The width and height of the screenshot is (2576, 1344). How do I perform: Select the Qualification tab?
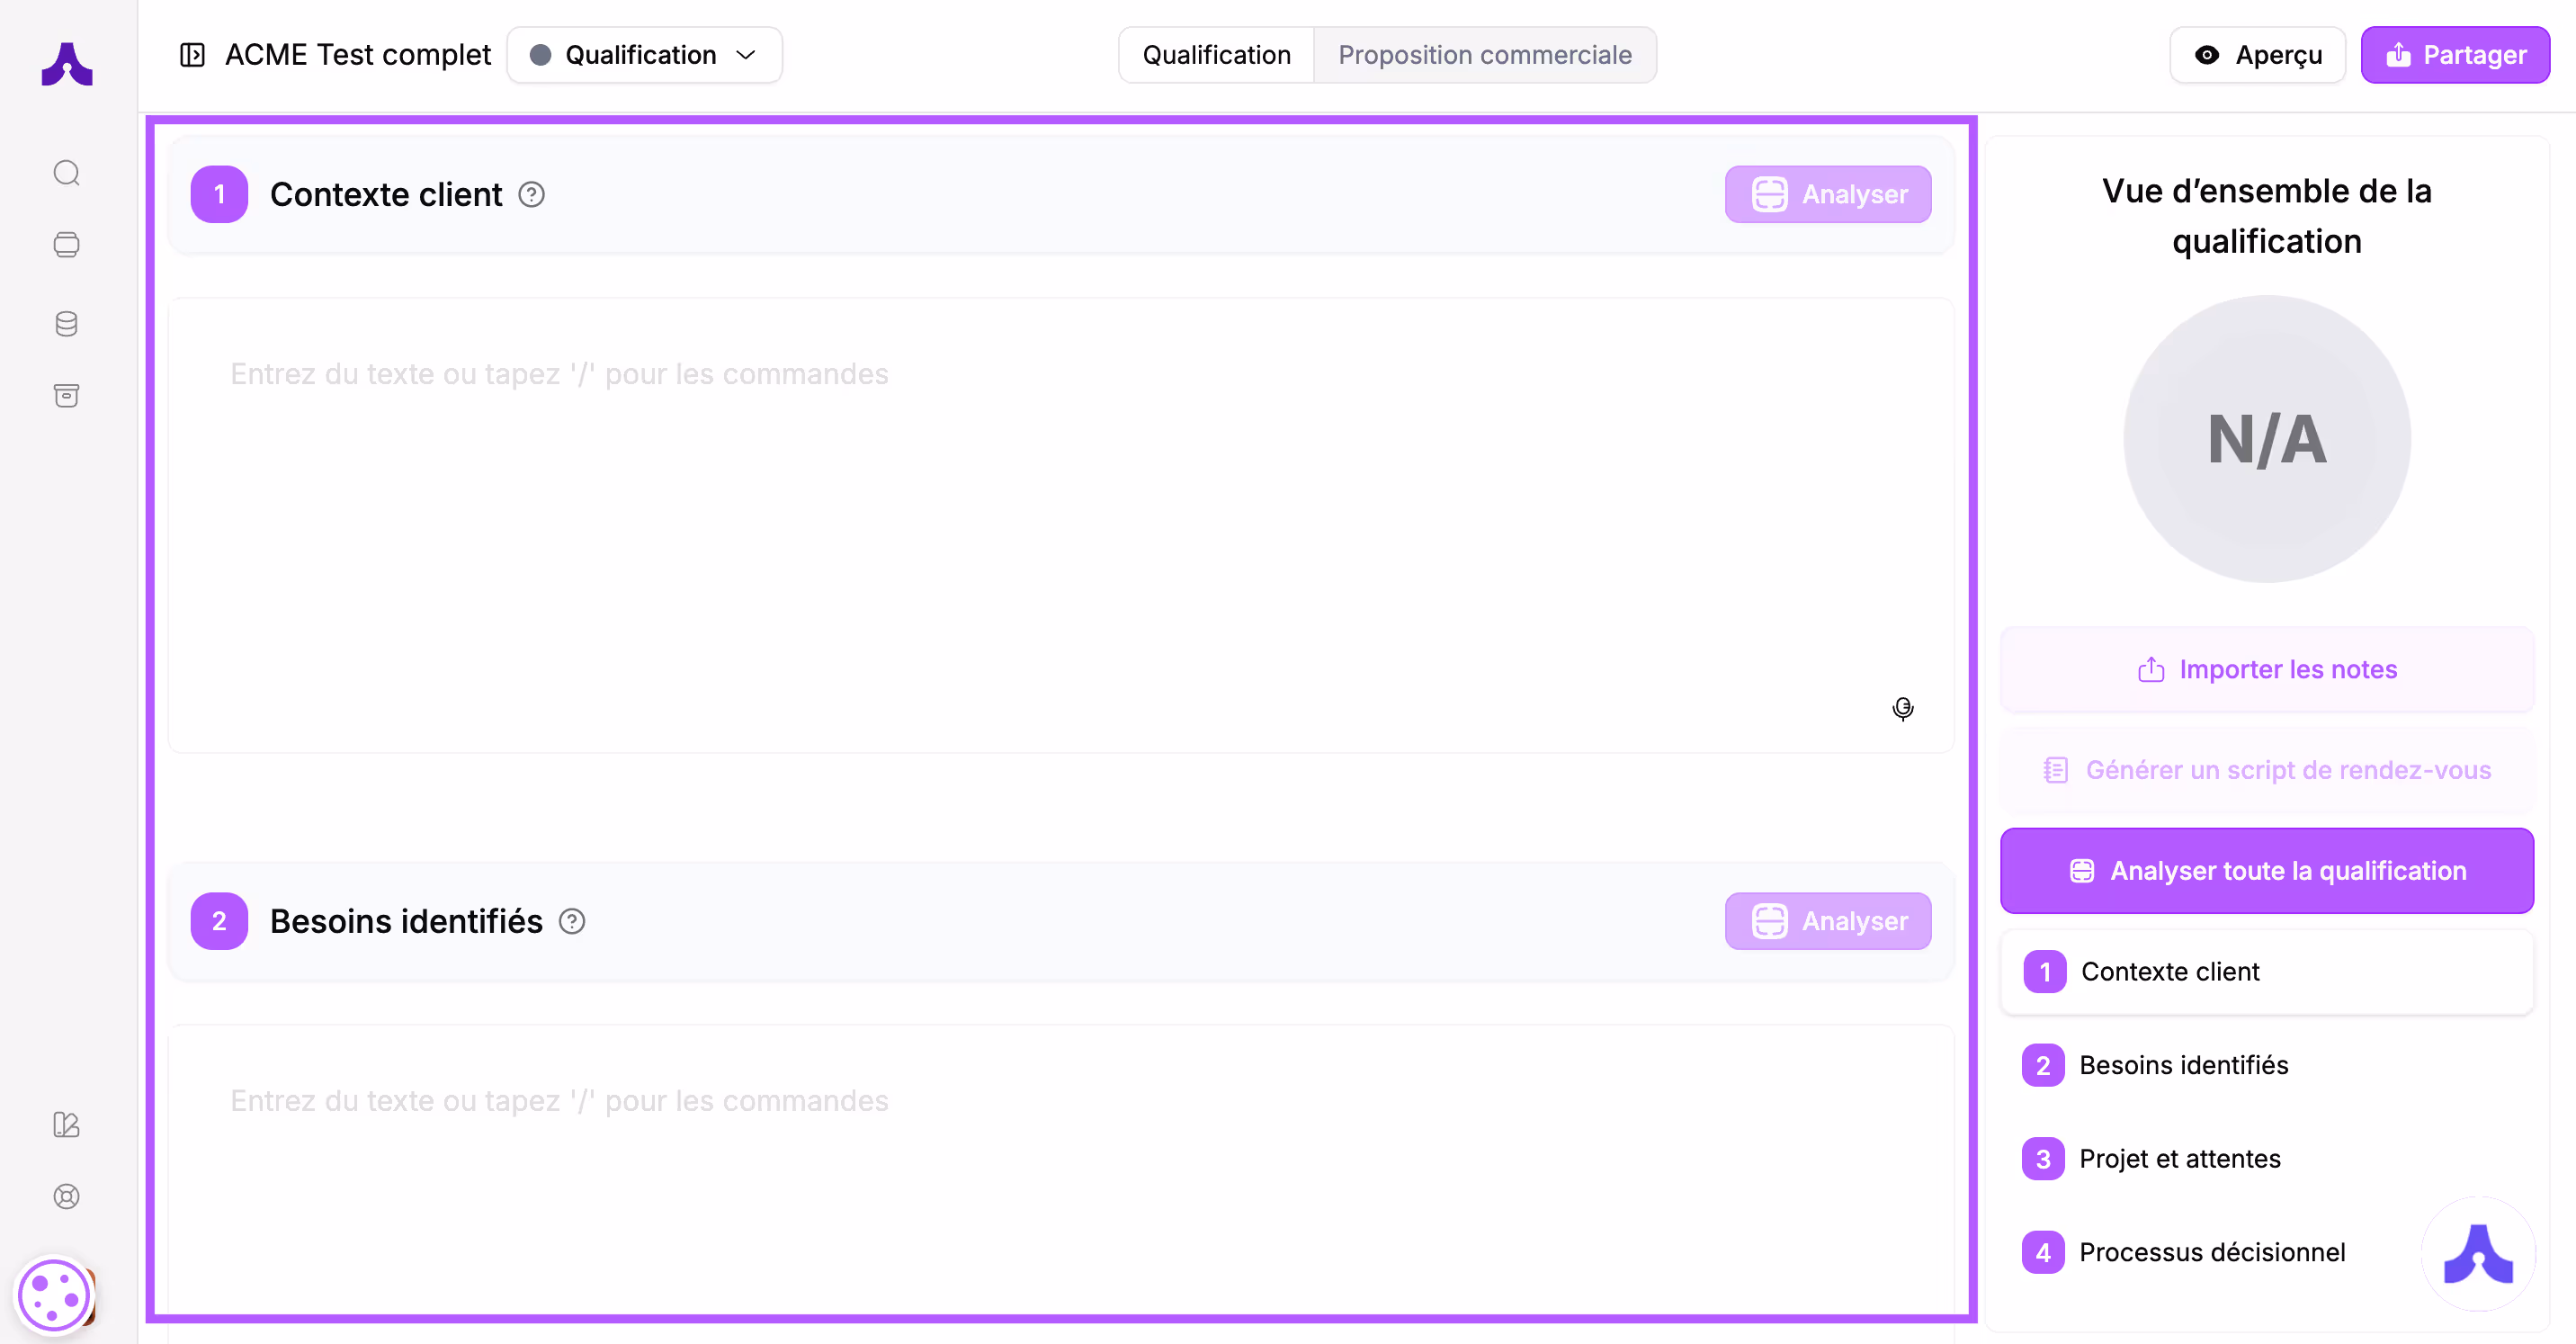pyautogui.click(x=1216, y=55)
